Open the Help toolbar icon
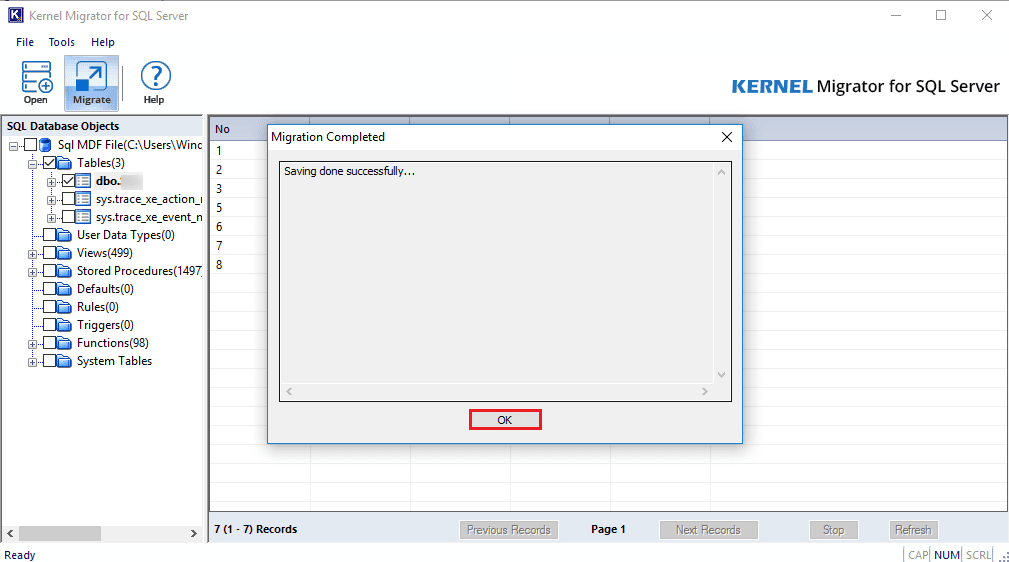Screen dimensions: 1009x562 (x=154, y=82)
